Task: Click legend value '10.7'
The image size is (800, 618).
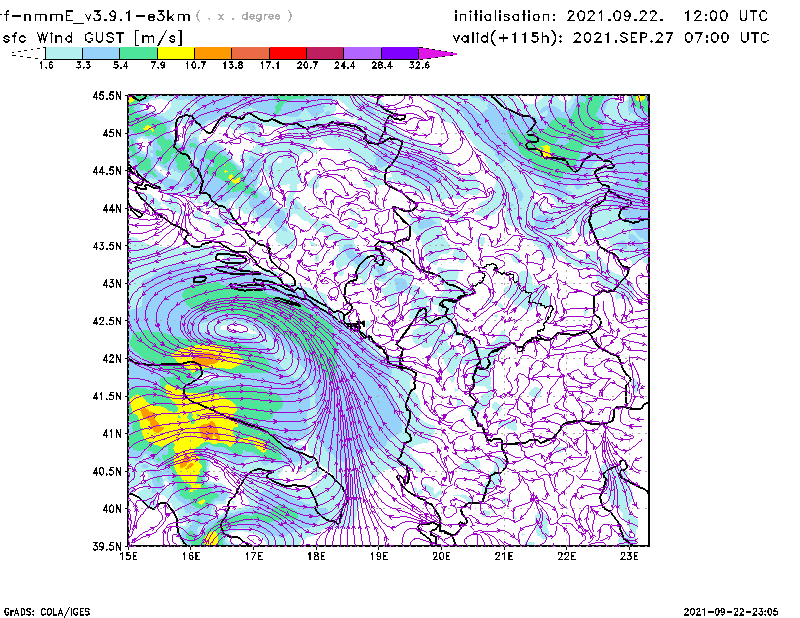Action: pyautogui.click(x=195, y=65)
